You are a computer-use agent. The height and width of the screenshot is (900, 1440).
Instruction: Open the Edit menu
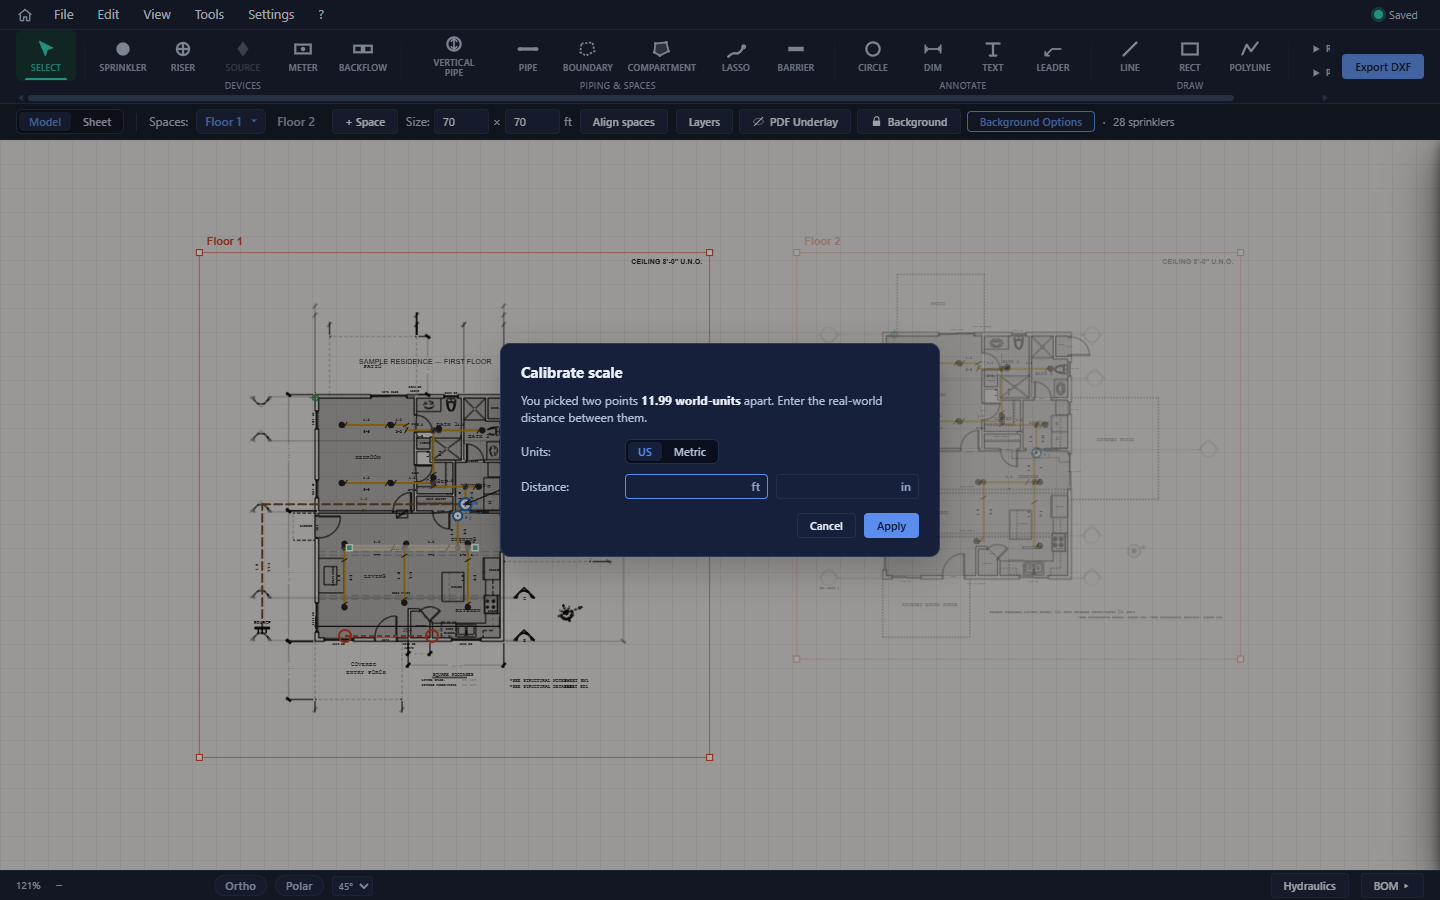coord(108,15)
